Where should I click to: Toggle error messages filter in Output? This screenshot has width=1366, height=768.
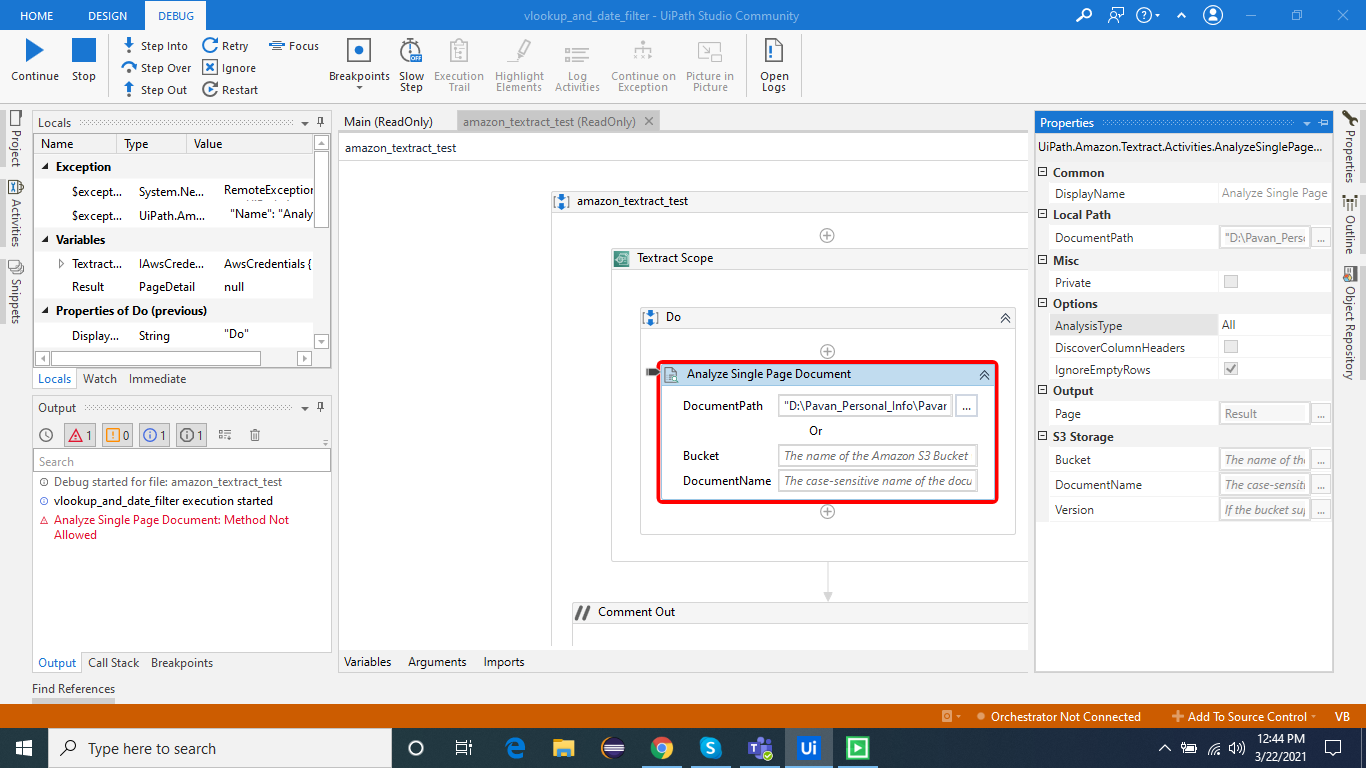coord(80,435)
